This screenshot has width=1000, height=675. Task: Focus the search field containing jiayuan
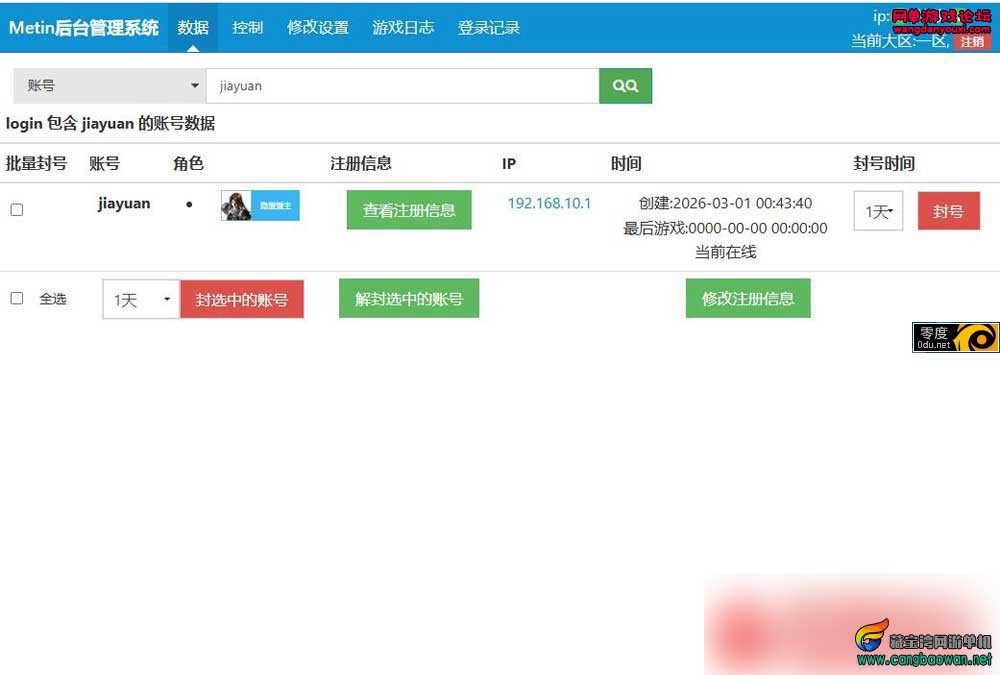[402, 85]
